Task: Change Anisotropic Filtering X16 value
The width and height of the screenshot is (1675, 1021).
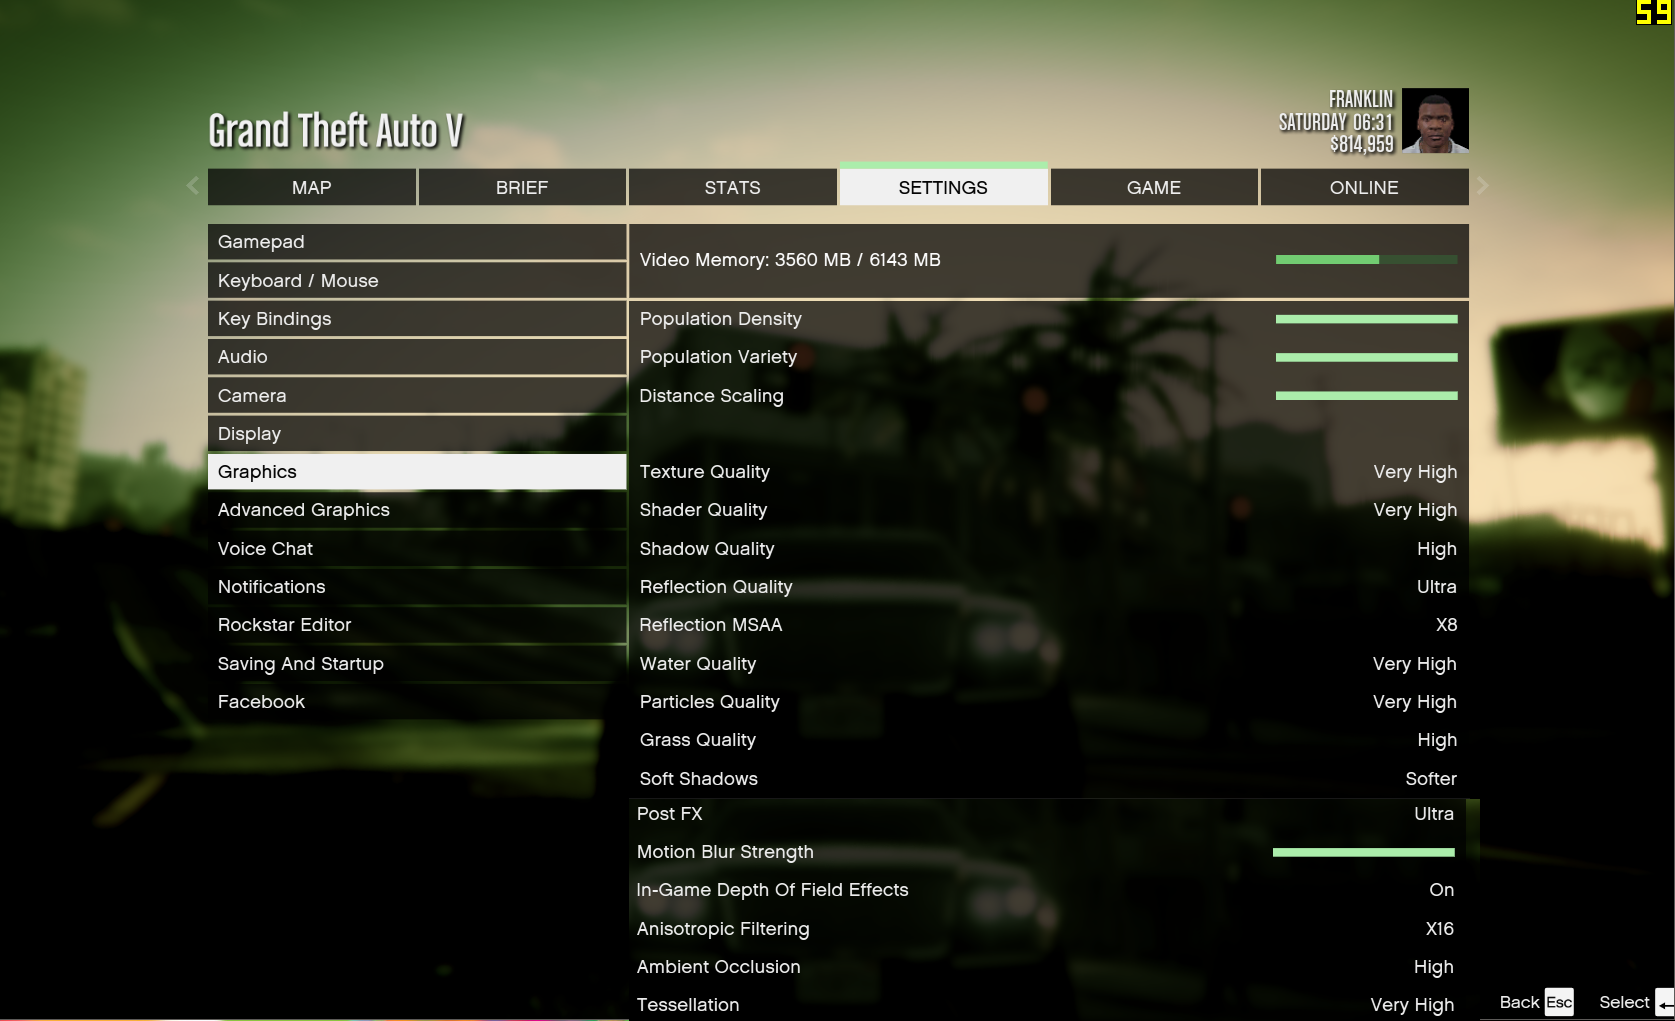Action: 1440,929
